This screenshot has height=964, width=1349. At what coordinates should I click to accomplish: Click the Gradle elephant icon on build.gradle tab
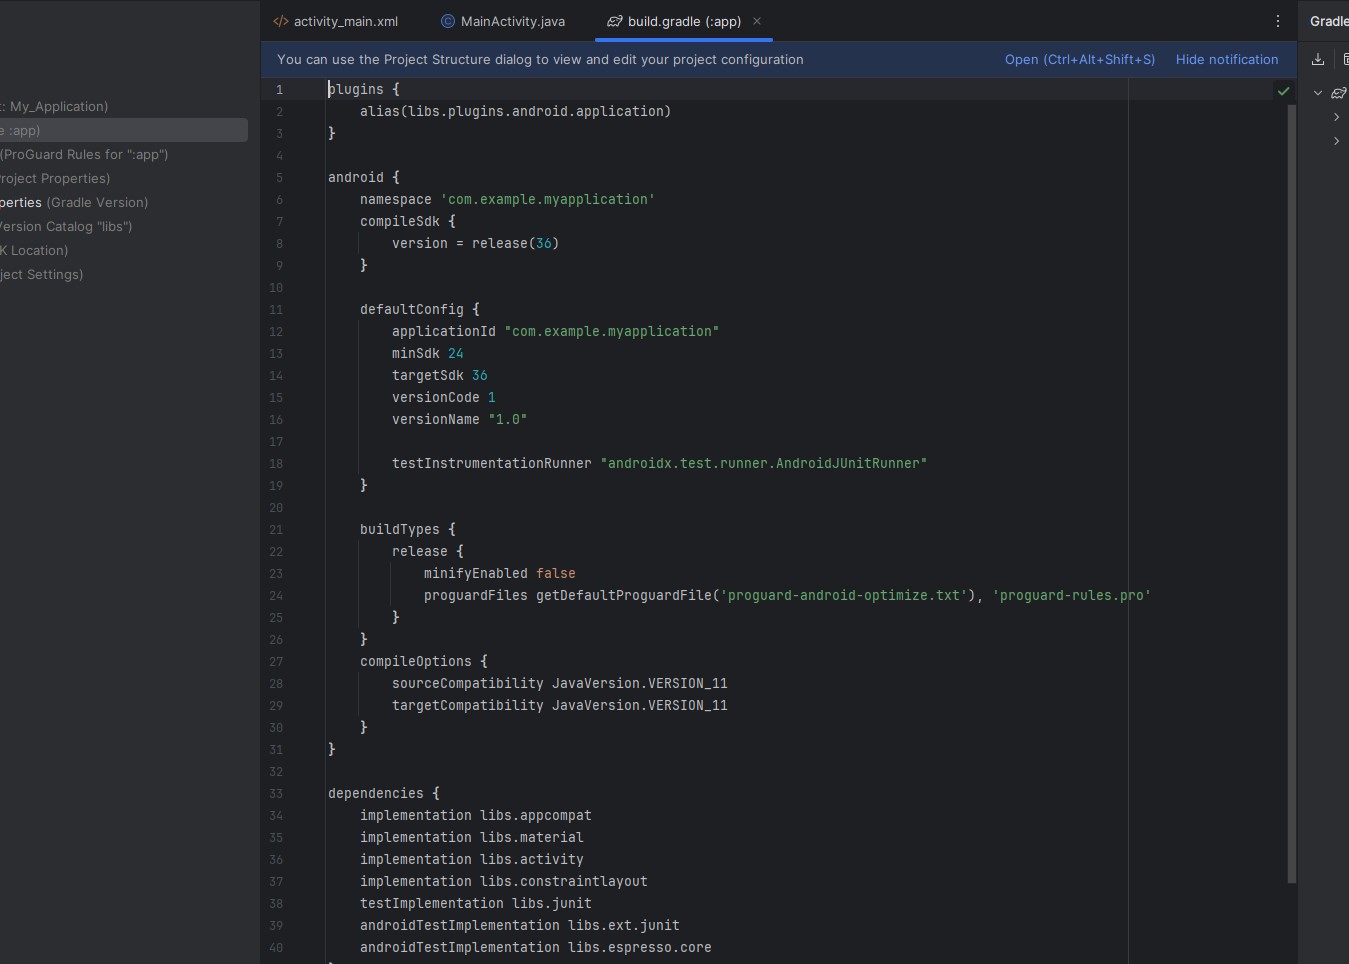click(615, 21)
